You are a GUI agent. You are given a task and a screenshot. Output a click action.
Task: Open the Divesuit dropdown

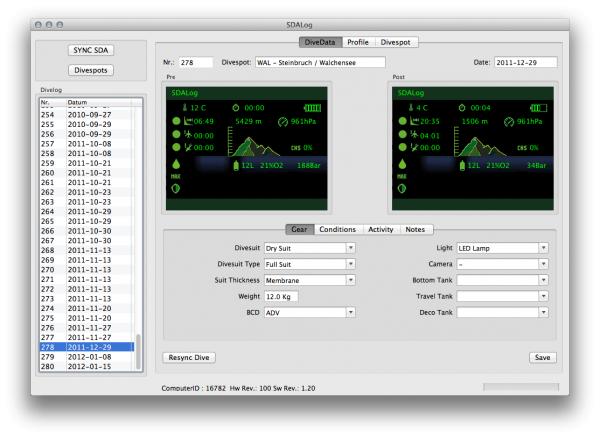[308, 247]
